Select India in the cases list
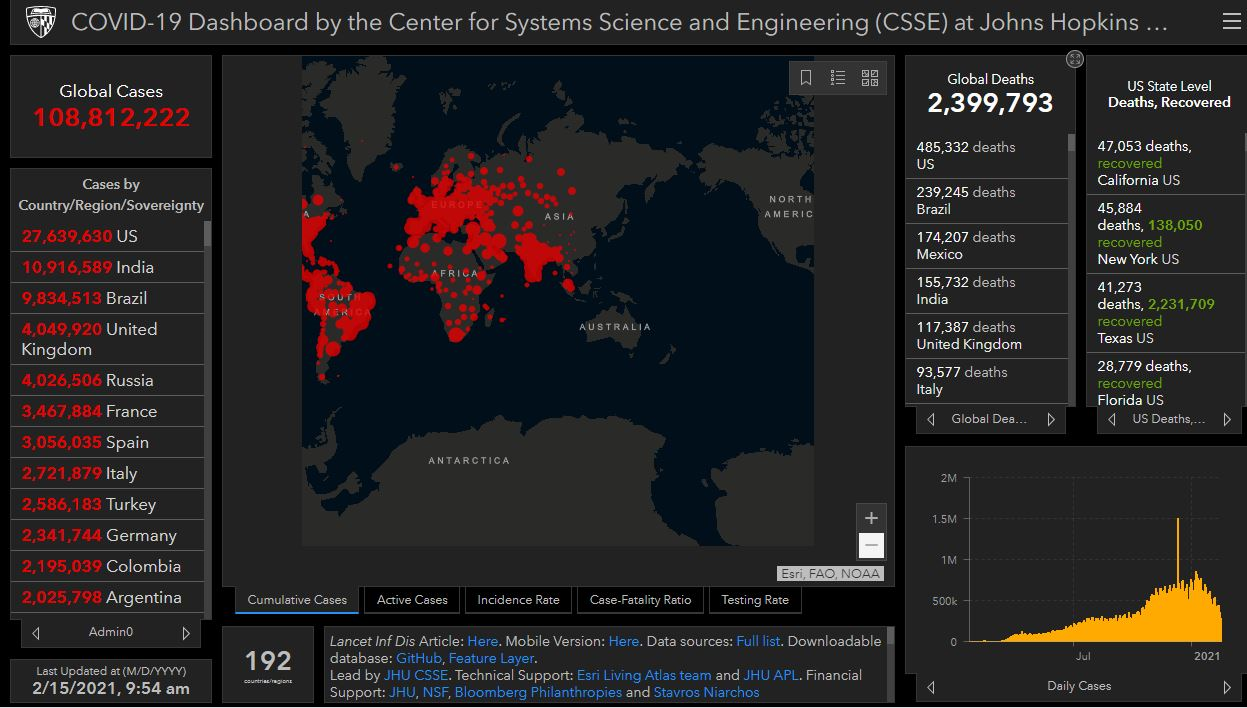 (107, 267)
